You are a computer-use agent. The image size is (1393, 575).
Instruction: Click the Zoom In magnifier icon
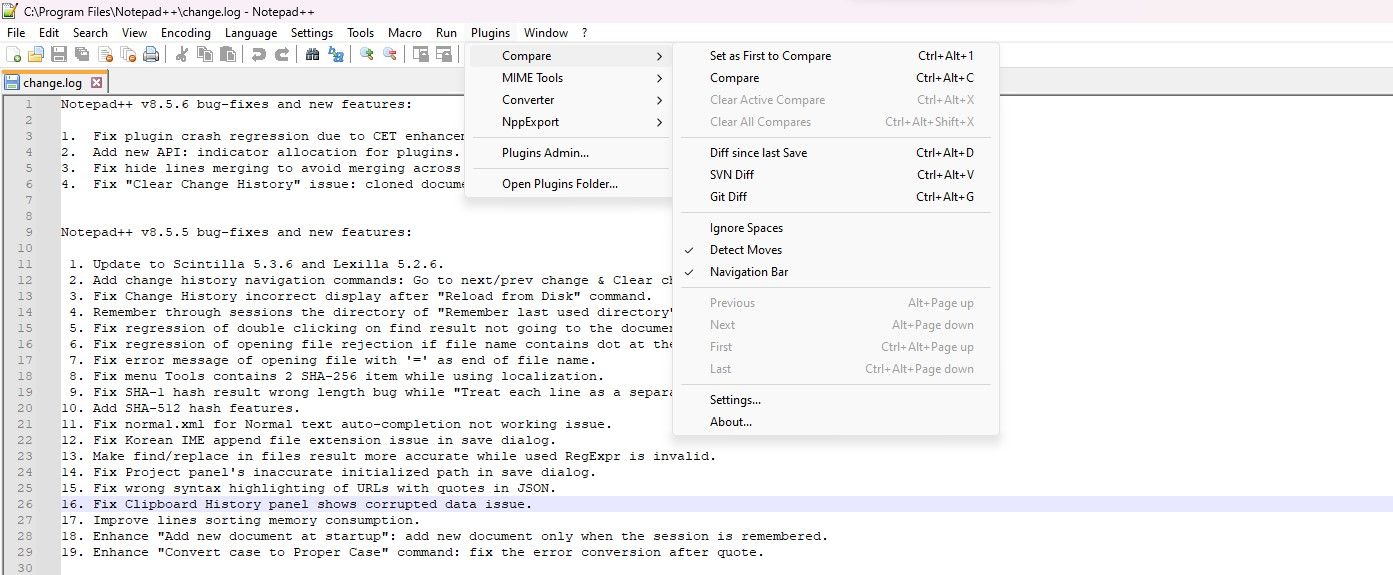pyautogui.click(x=367, y=55)
